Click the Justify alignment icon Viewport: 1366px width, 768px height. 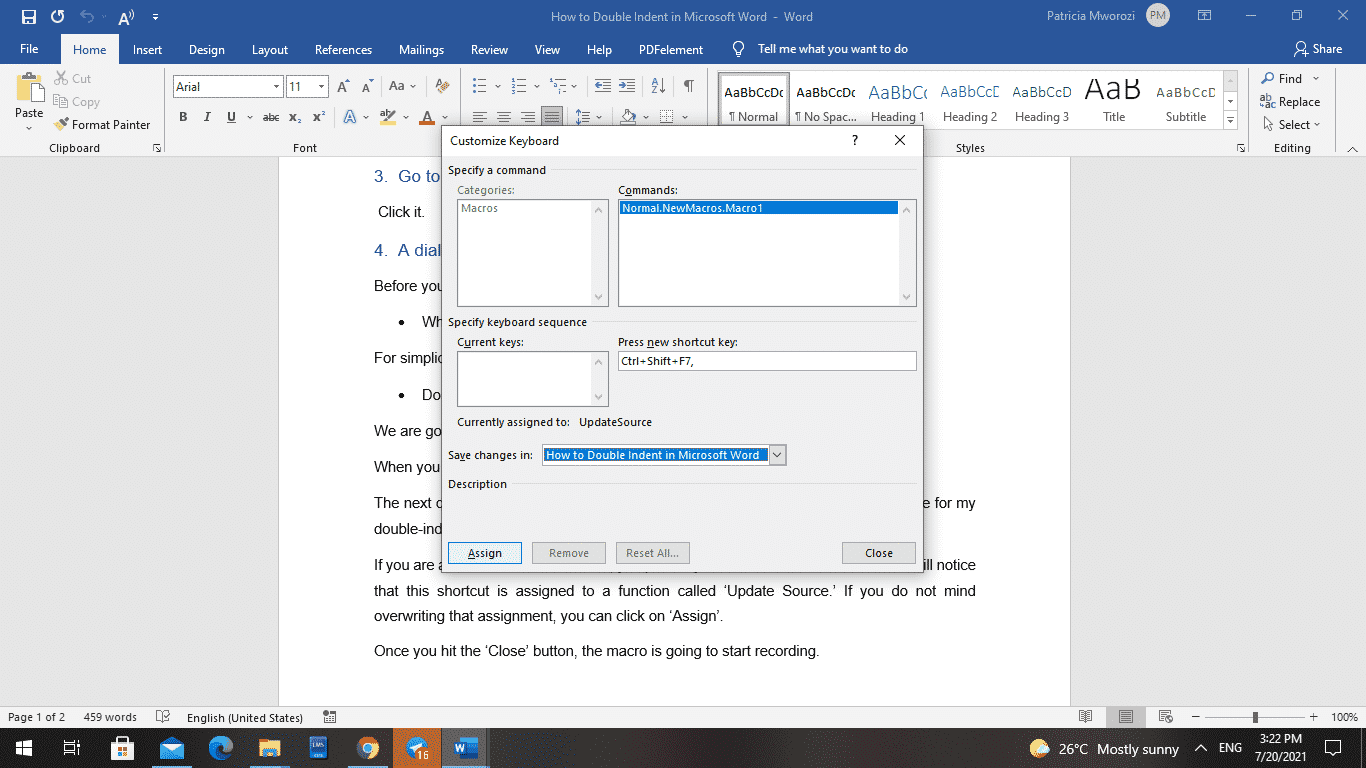coord(551,117)
